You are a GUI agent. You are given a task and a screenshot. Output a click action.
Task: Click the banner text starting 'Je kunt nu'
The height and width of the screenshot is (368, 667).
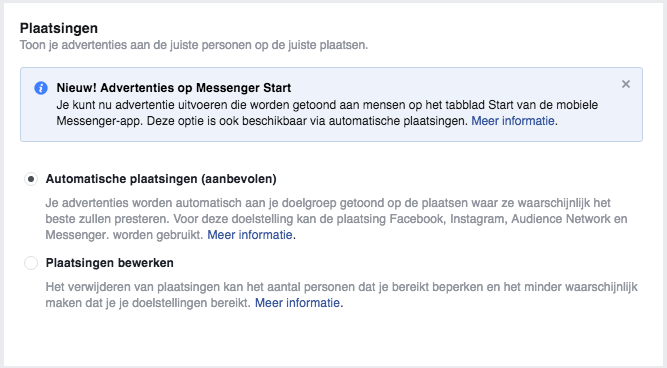328,113
